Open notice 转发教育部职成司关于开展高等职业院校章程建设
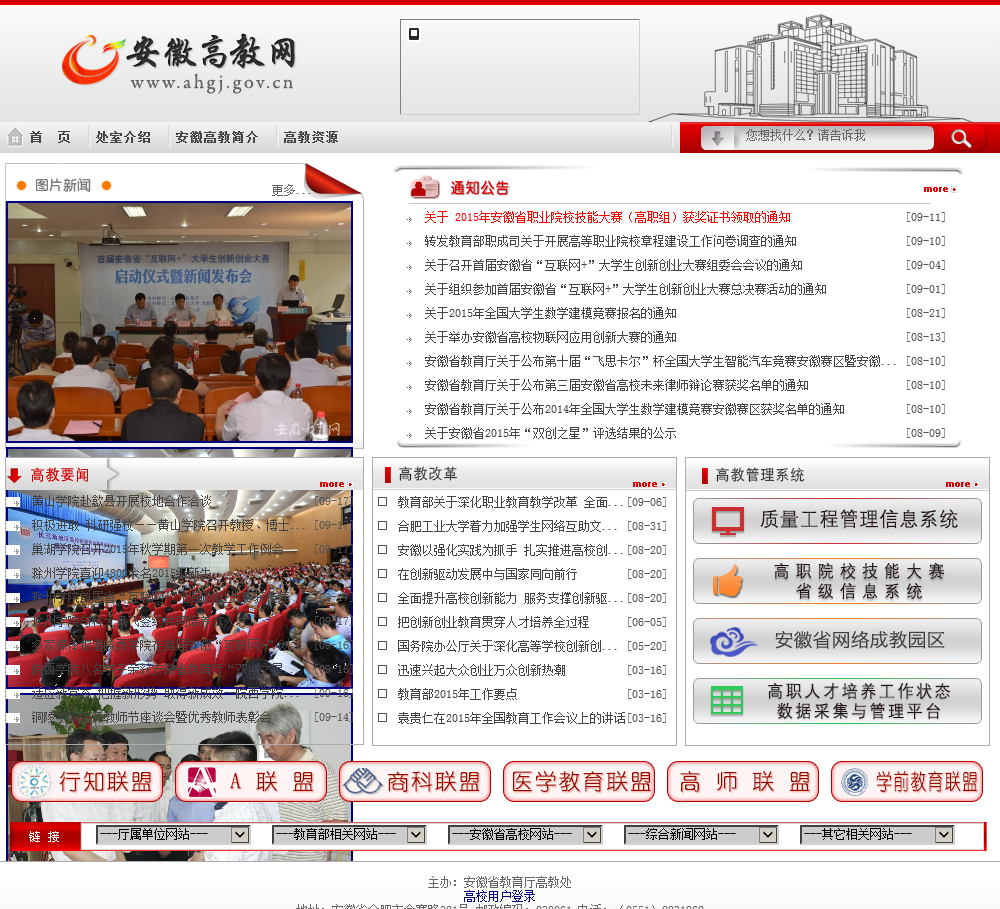1000x909 pixels. tap(610, 241)
